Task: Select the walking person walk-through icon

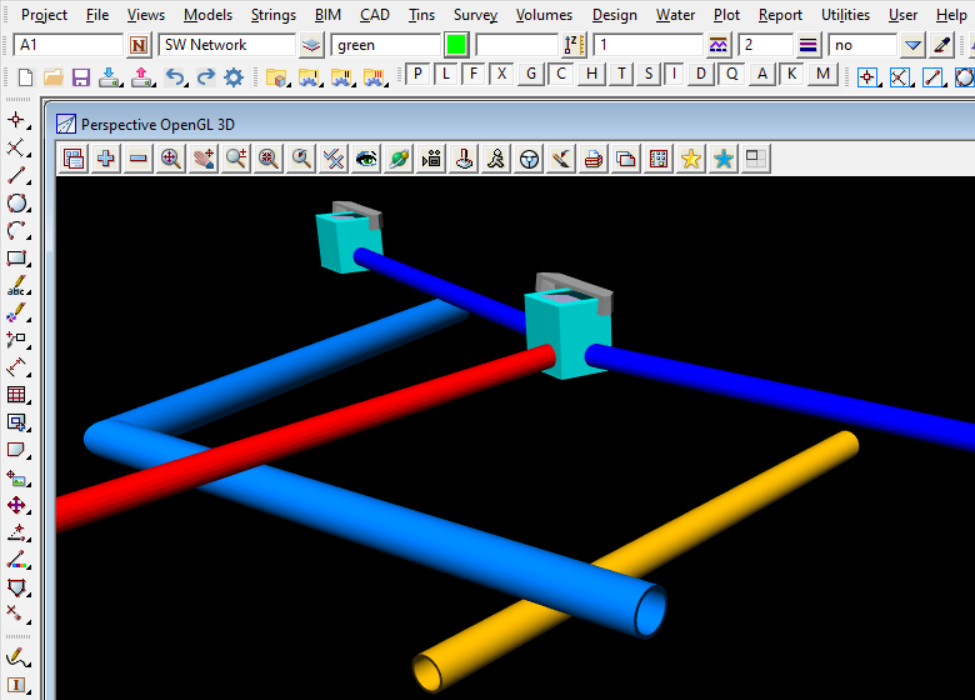Action: coord(496,159)
